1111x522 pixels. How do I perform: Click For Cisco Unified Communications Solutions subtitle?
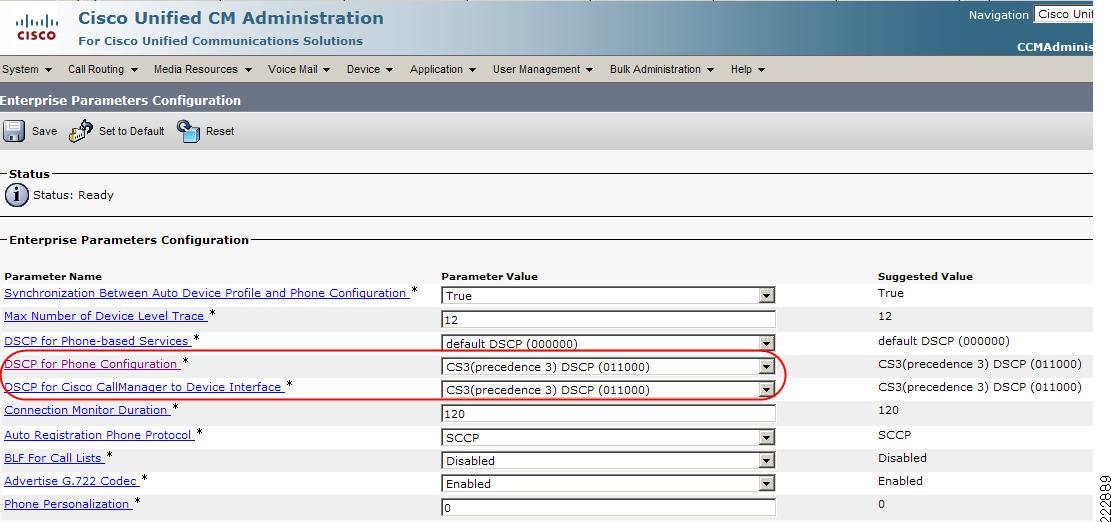[x=220, y=41]
